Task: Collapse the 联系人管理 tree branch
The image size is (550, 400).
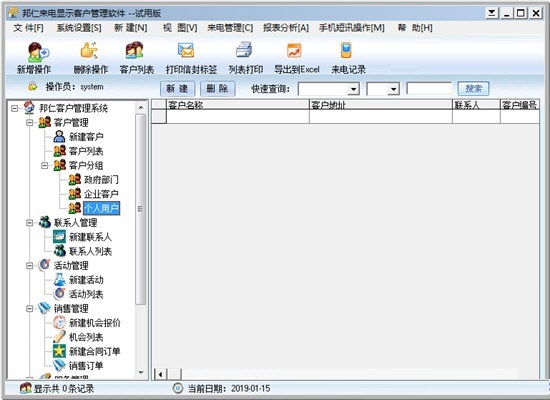Action: point(30,222)
